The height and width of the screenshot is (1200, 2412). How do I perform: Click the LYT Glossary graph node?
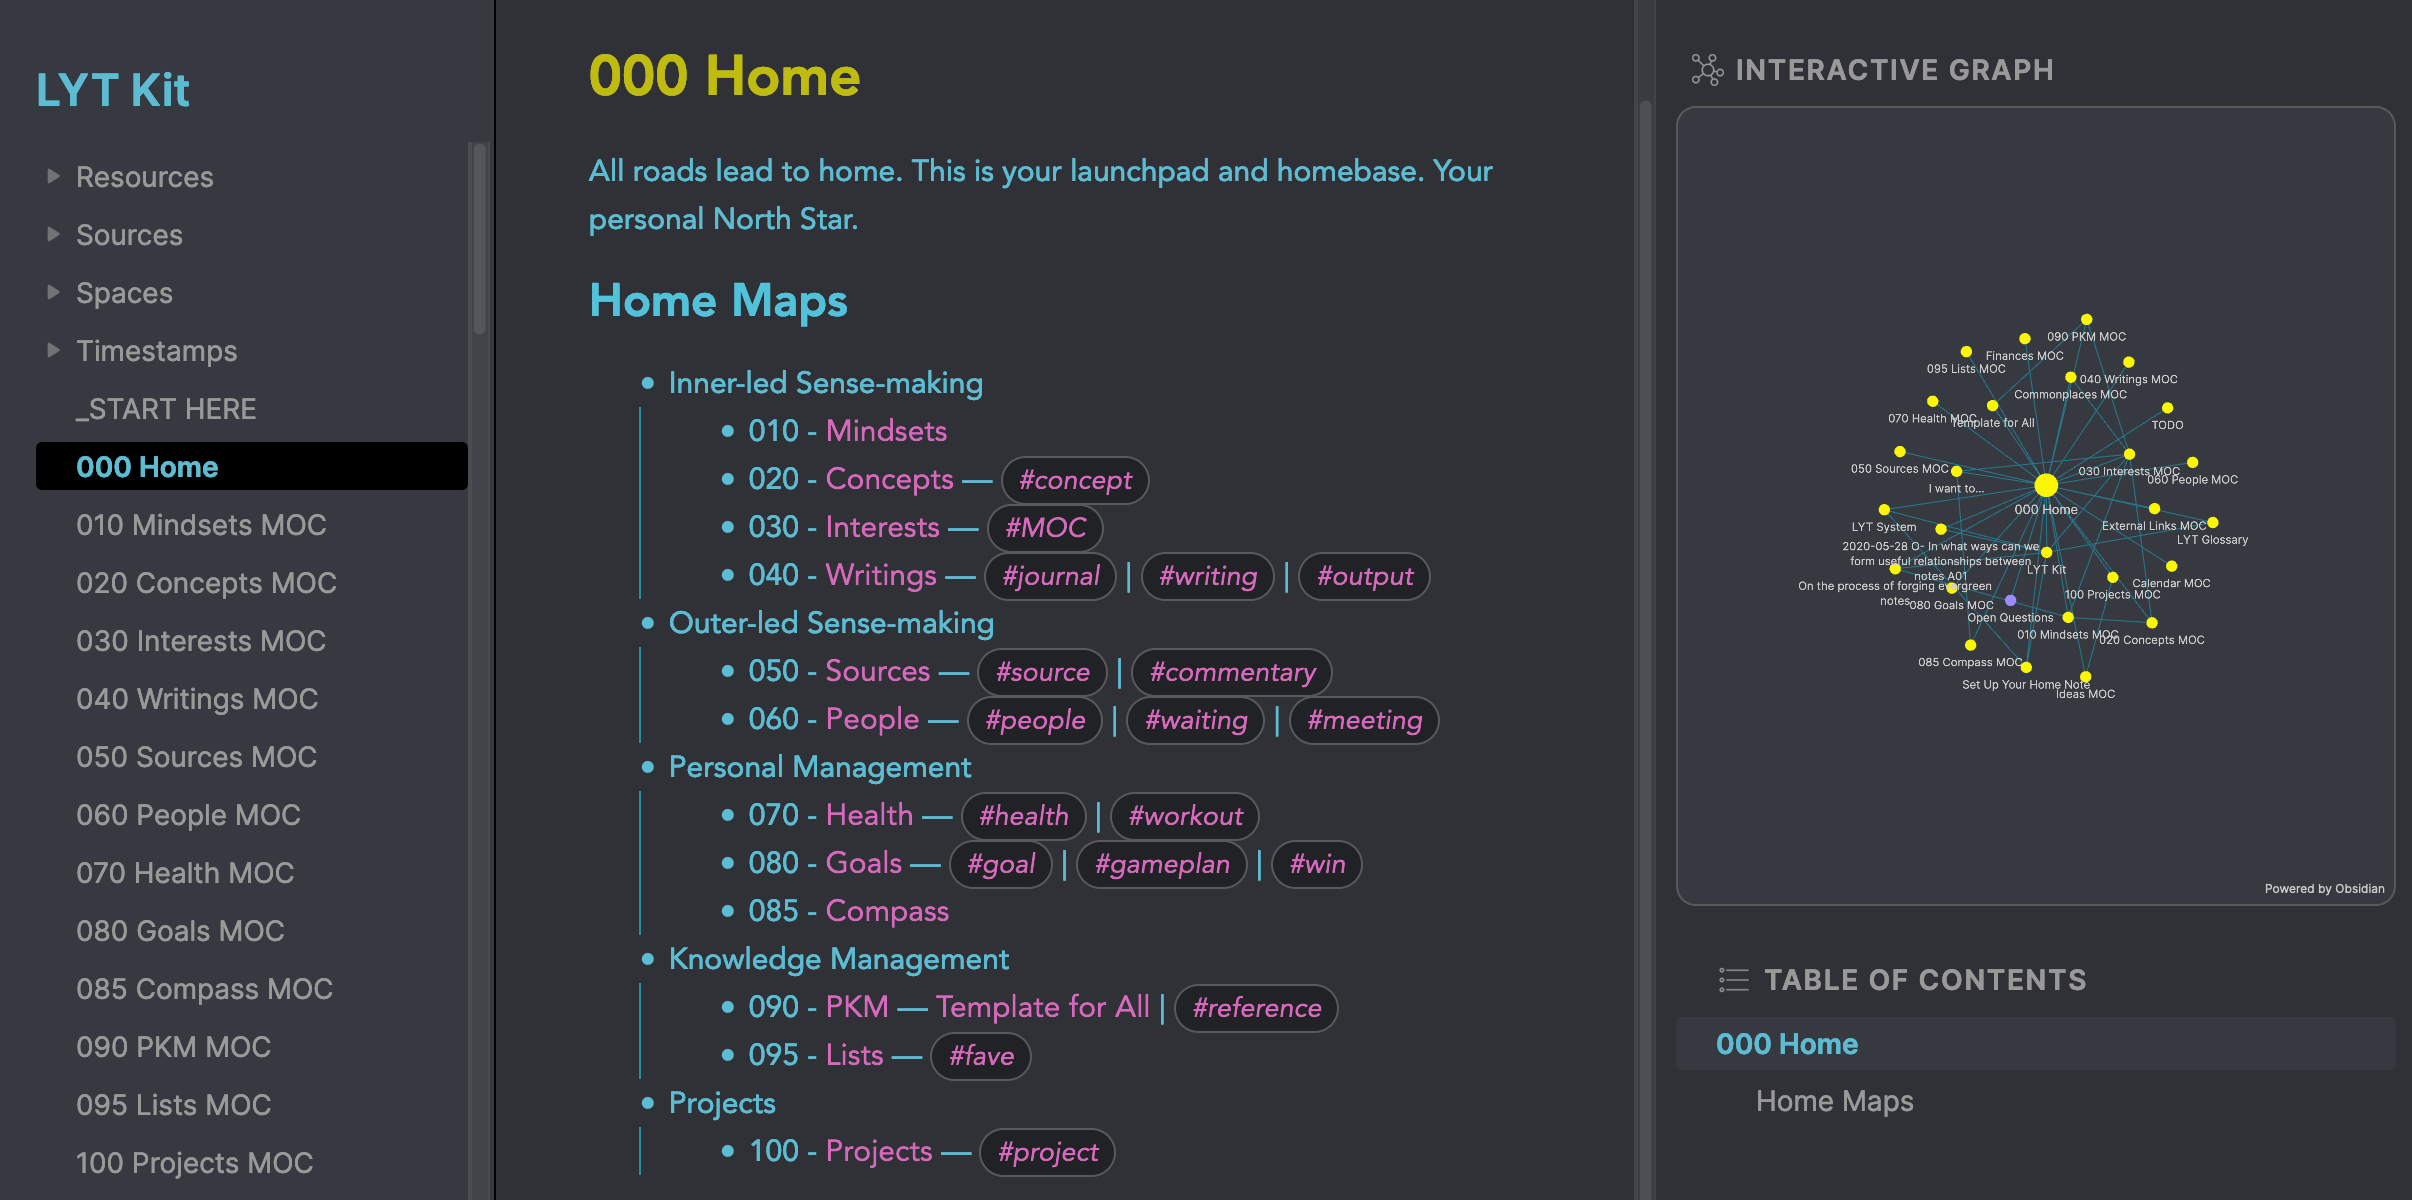tap(2213, 523)
